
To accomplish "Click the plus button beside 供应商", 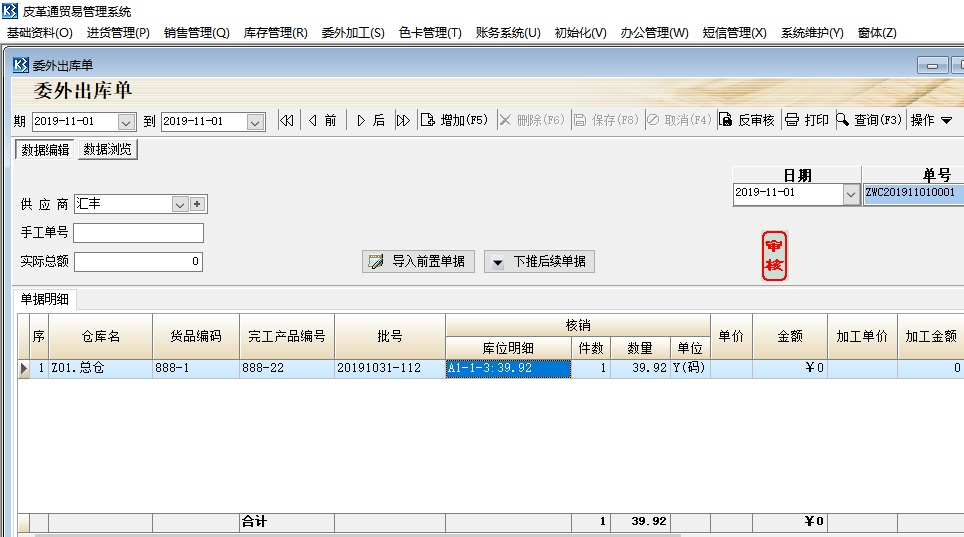I will click(197, 204).
